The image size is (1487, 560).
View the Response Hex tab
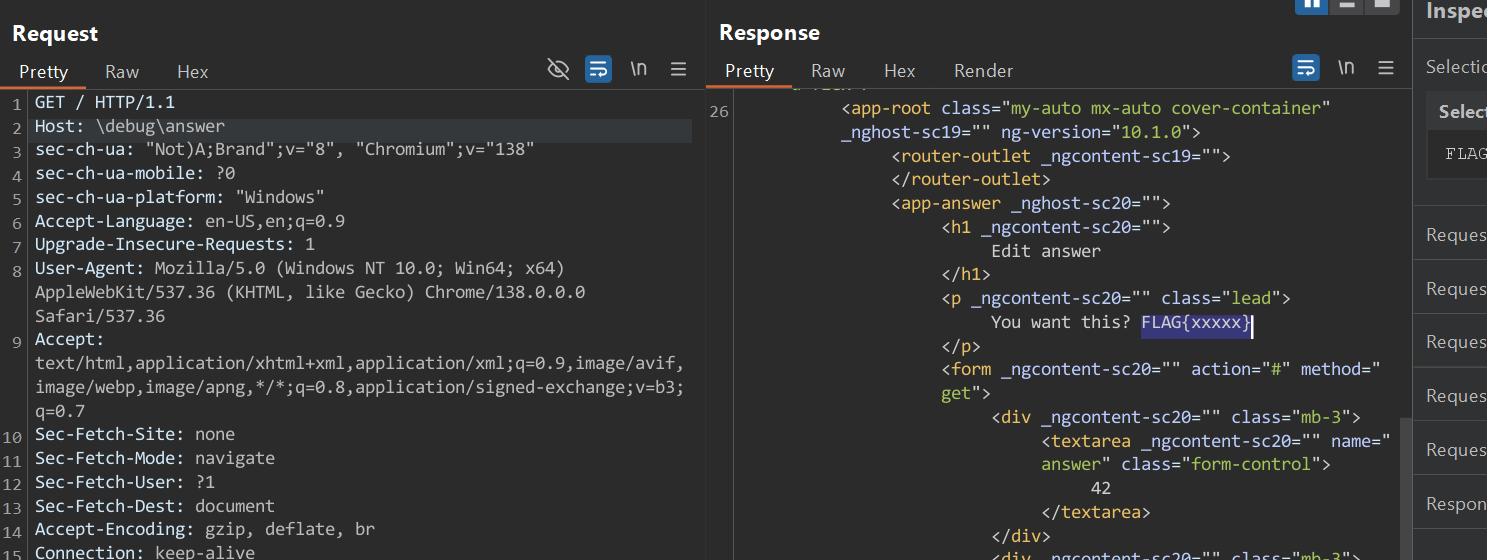pos(899,71)
